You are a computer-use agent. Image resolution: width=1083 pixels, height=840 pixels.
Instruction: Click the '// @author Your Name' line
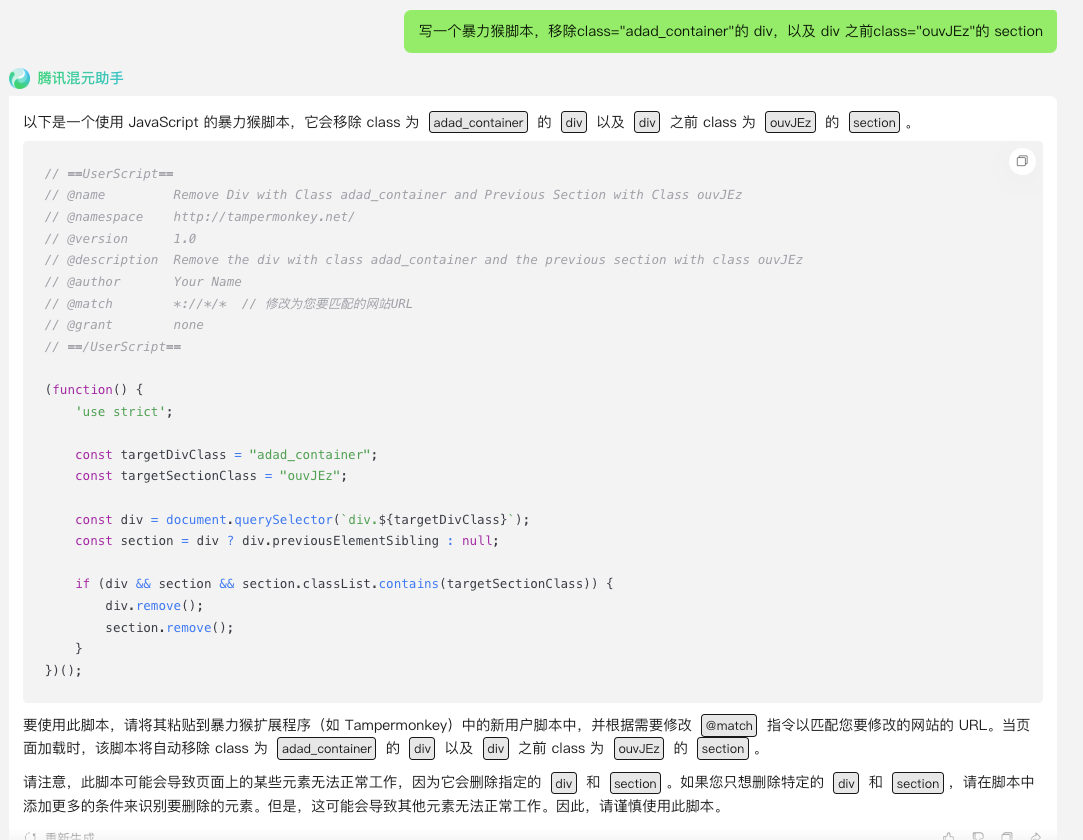143,282
